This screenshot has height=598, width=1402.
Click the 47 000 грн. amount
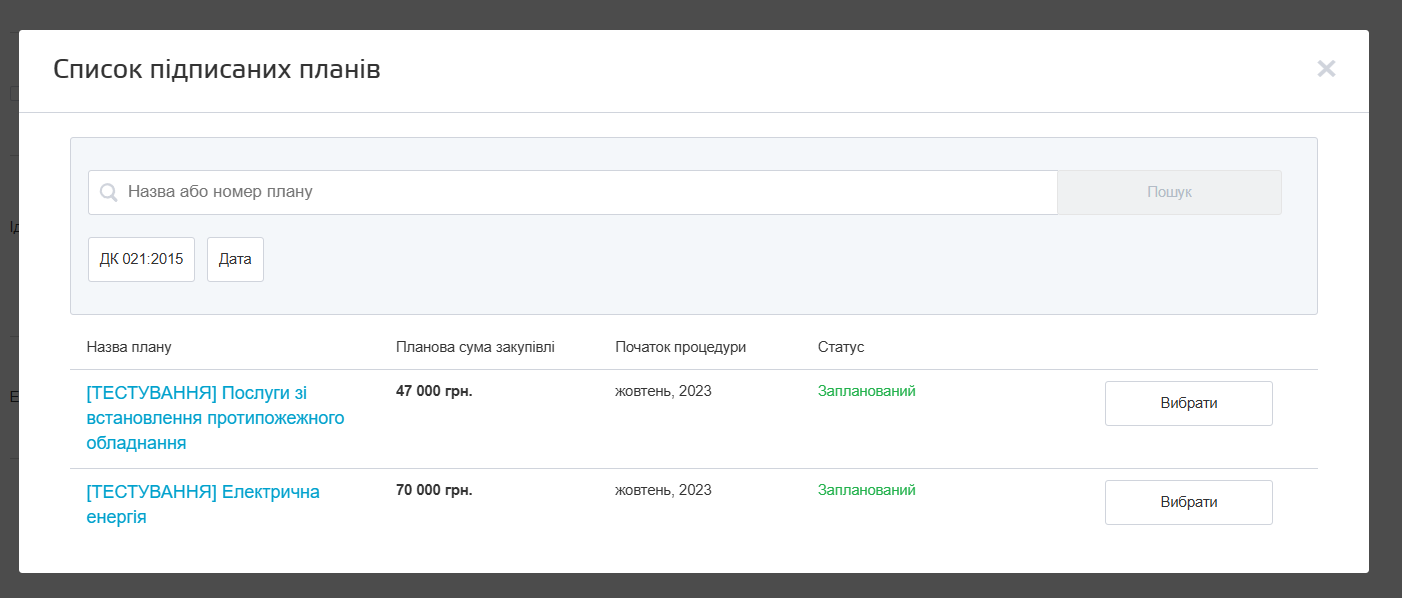coord(434,391)
